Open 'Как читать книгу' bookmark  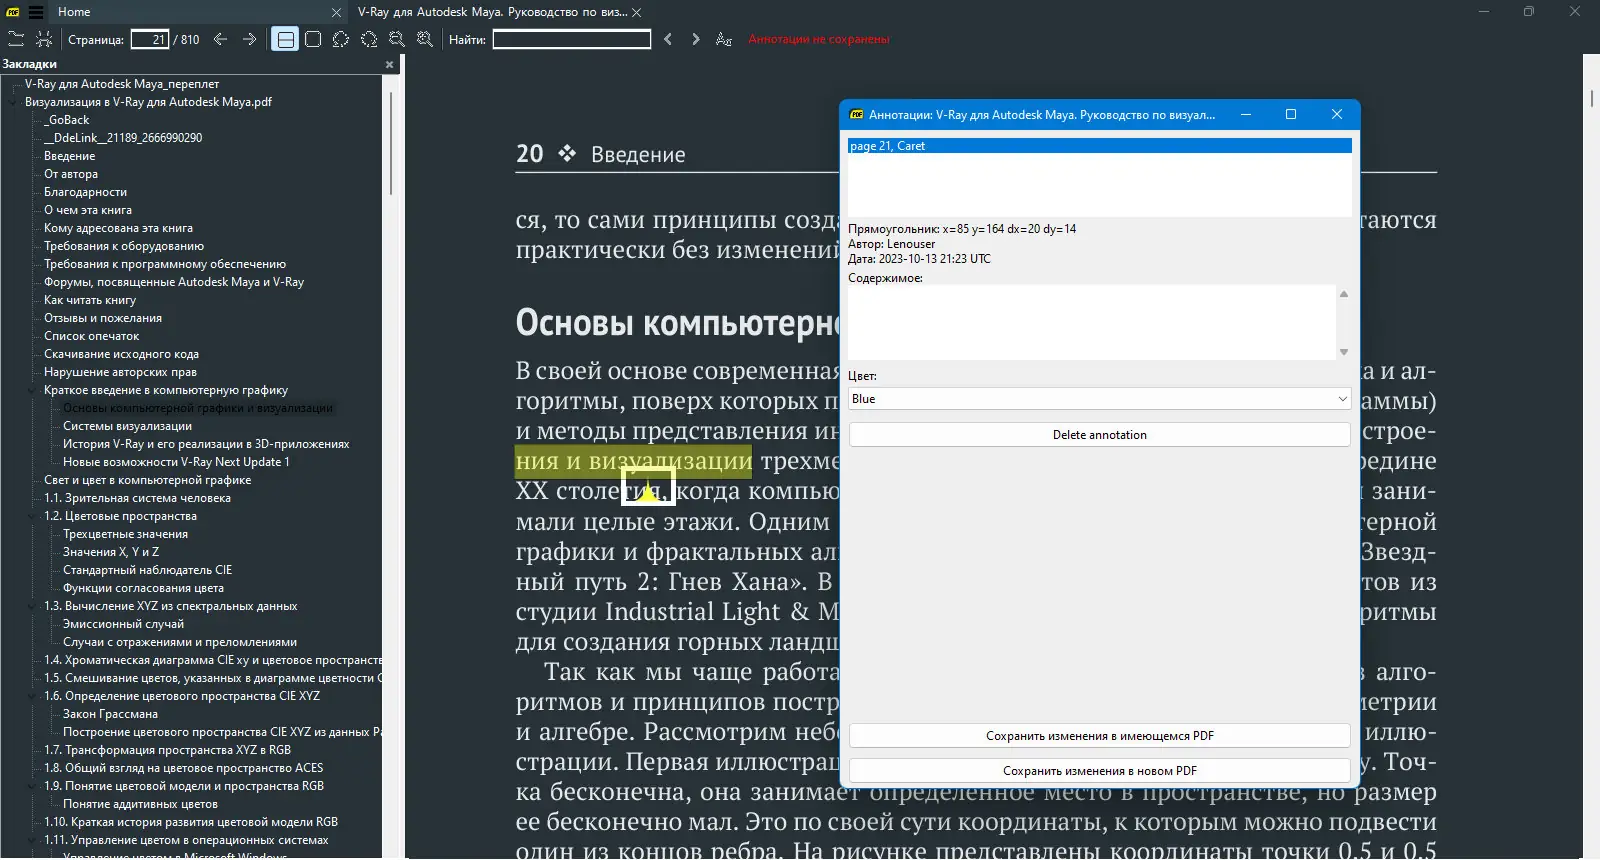90,300
